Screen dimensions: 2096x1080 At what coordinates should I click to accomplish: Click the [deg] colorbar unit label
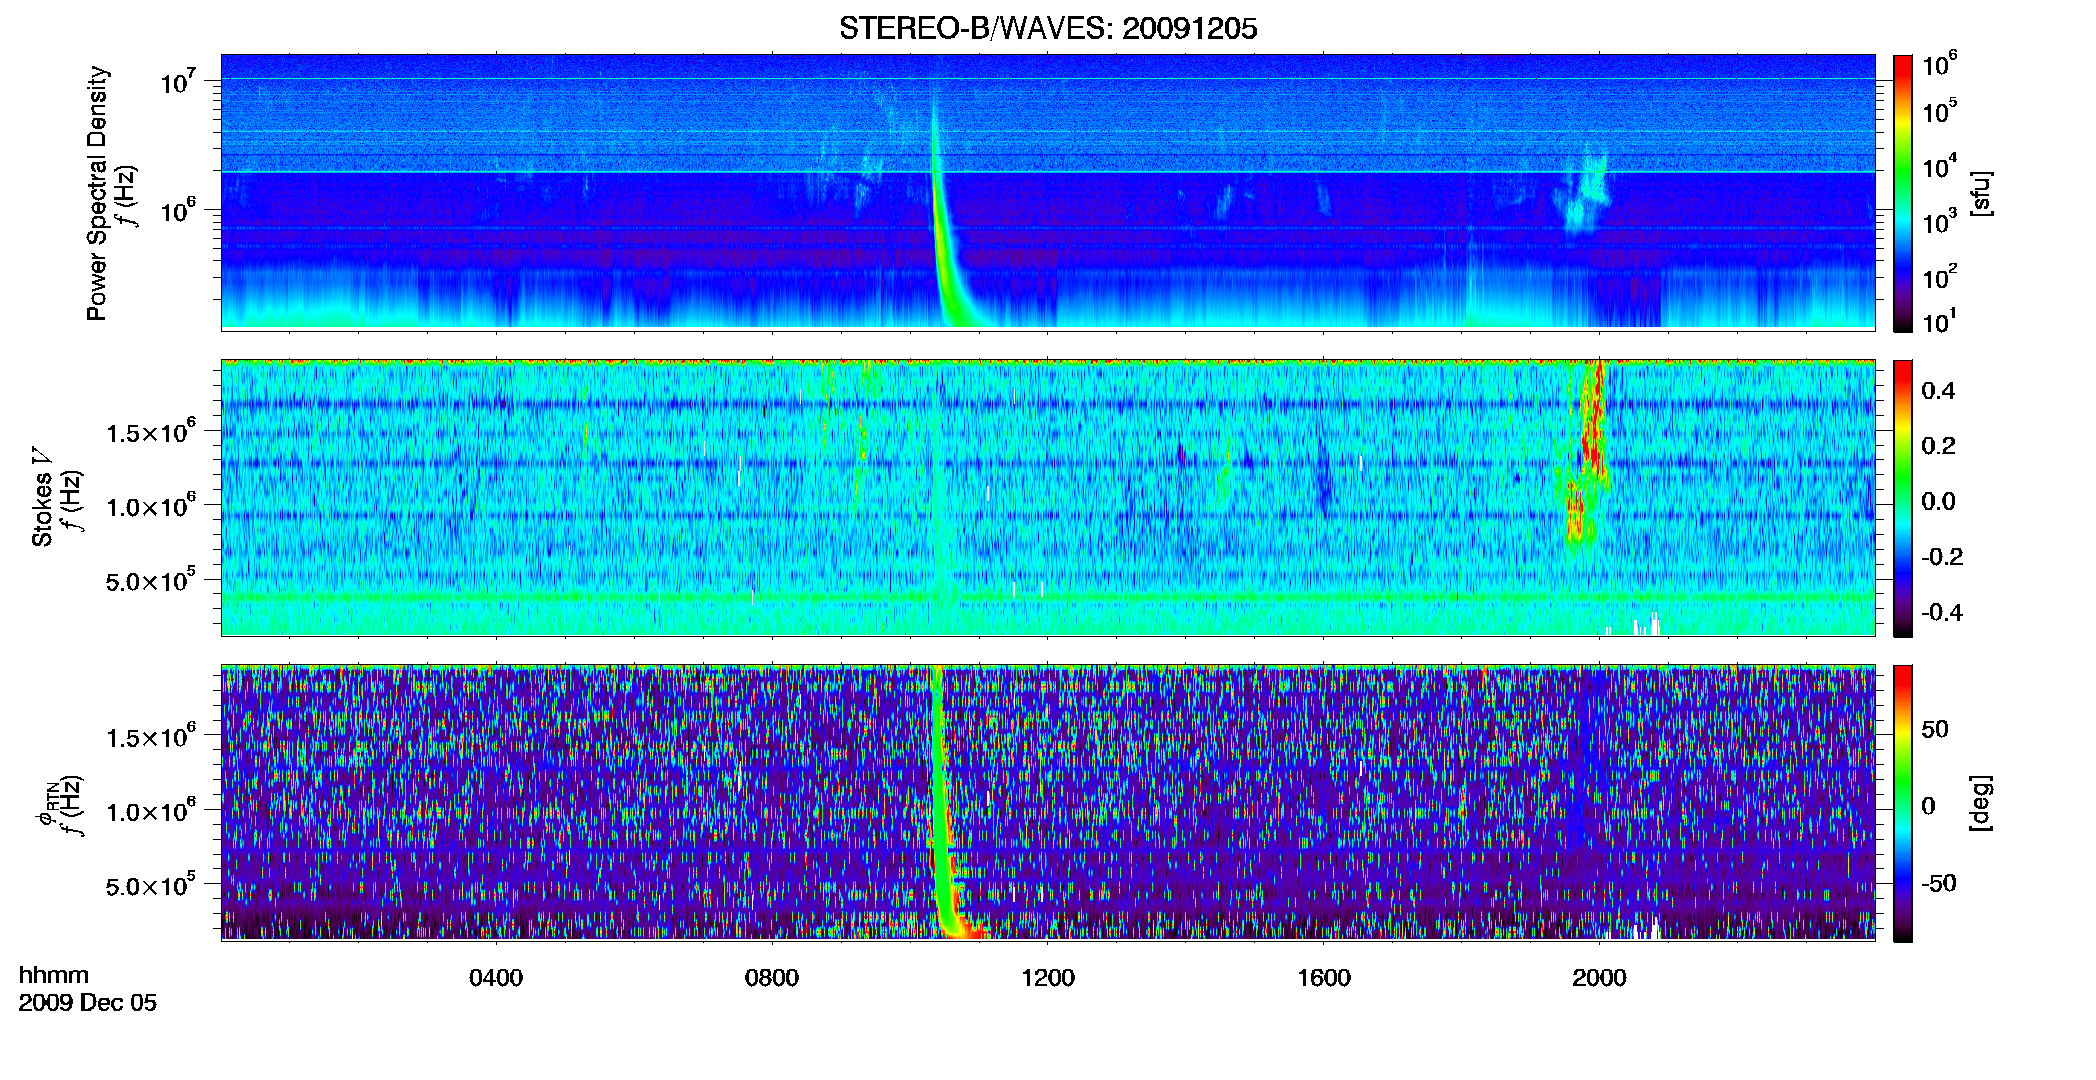[x=1980, y=803]
